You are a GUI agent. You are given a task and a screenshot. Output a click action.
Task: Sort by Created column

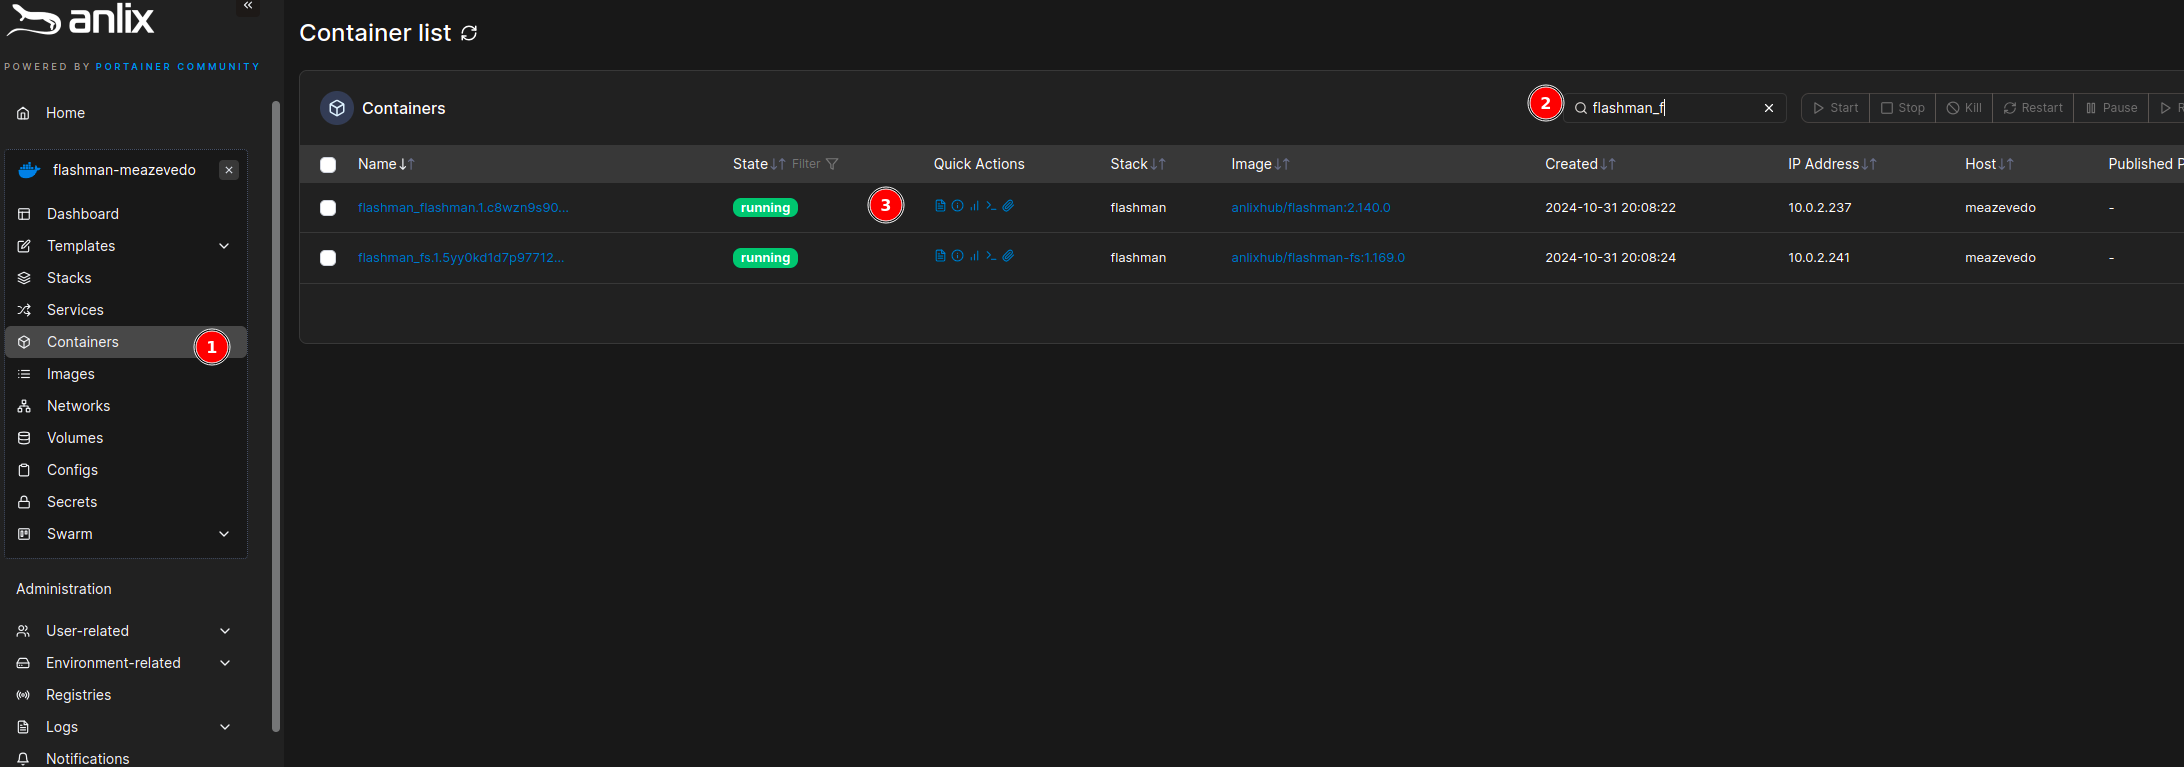(x=1580, y=164)
